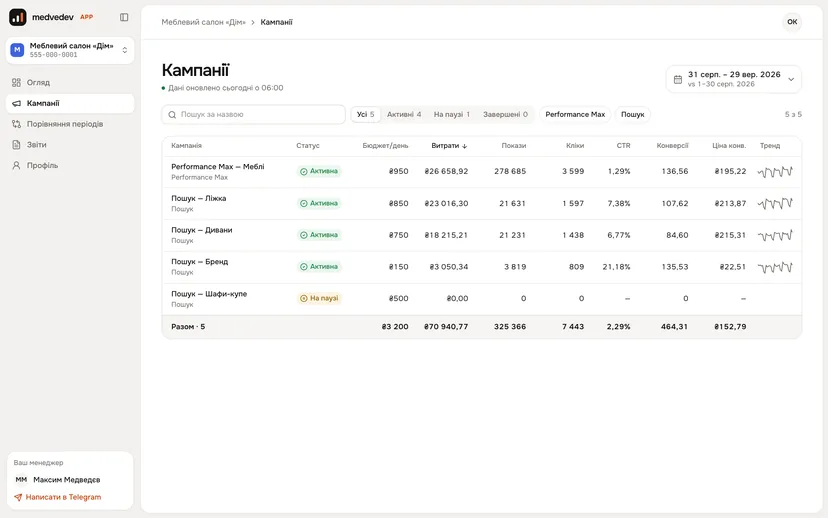Go to Порівняння періодів
828x518 pixels.
point(70,124)
